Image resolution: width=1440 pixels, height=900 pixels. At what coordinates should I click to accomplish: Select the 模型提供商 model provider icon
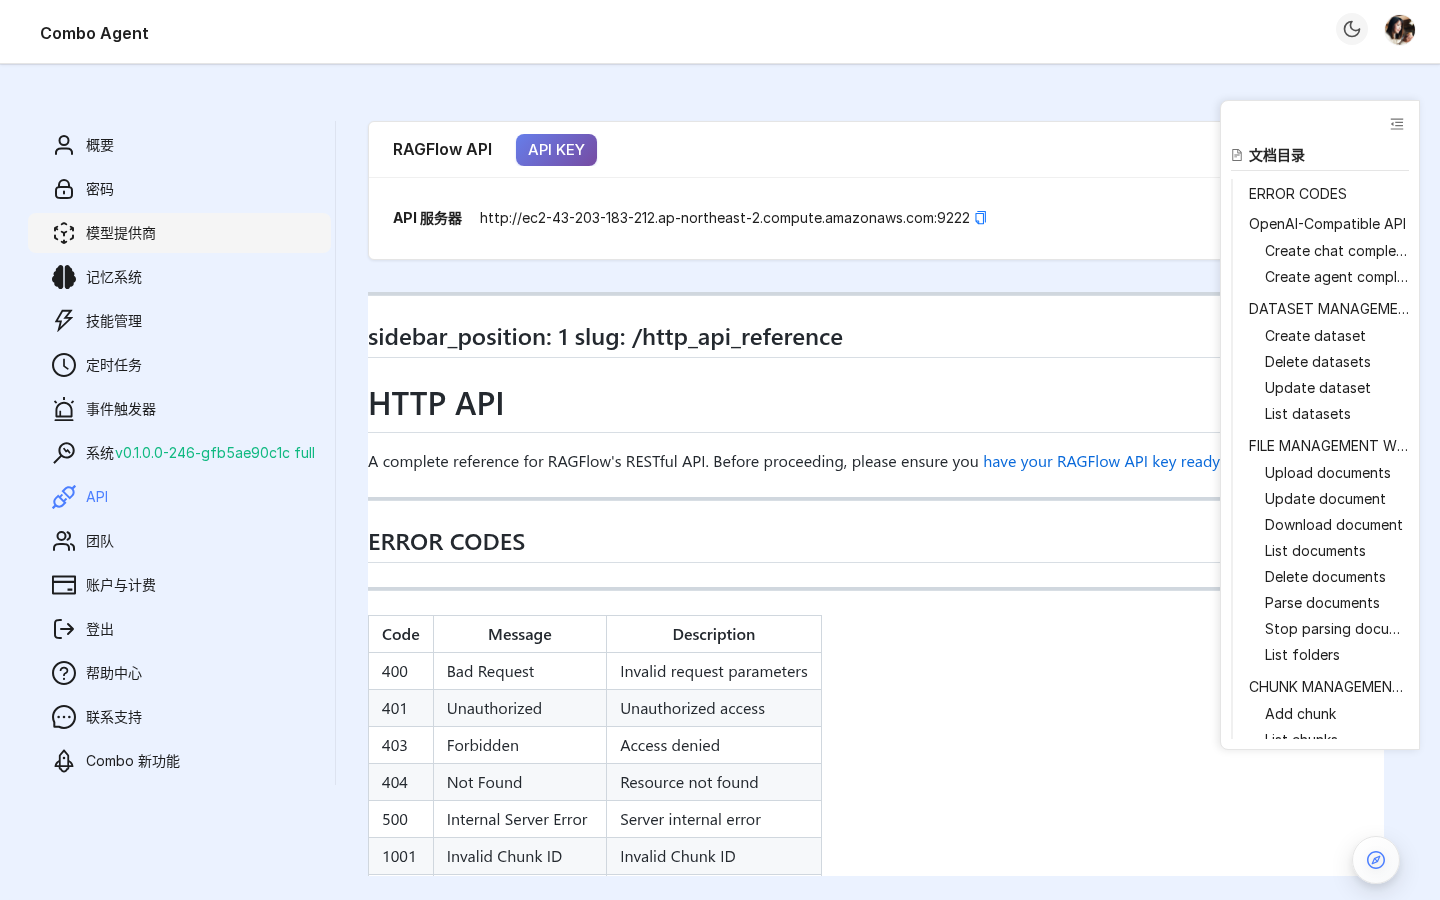pyautogui.click(x=64, y=233)
